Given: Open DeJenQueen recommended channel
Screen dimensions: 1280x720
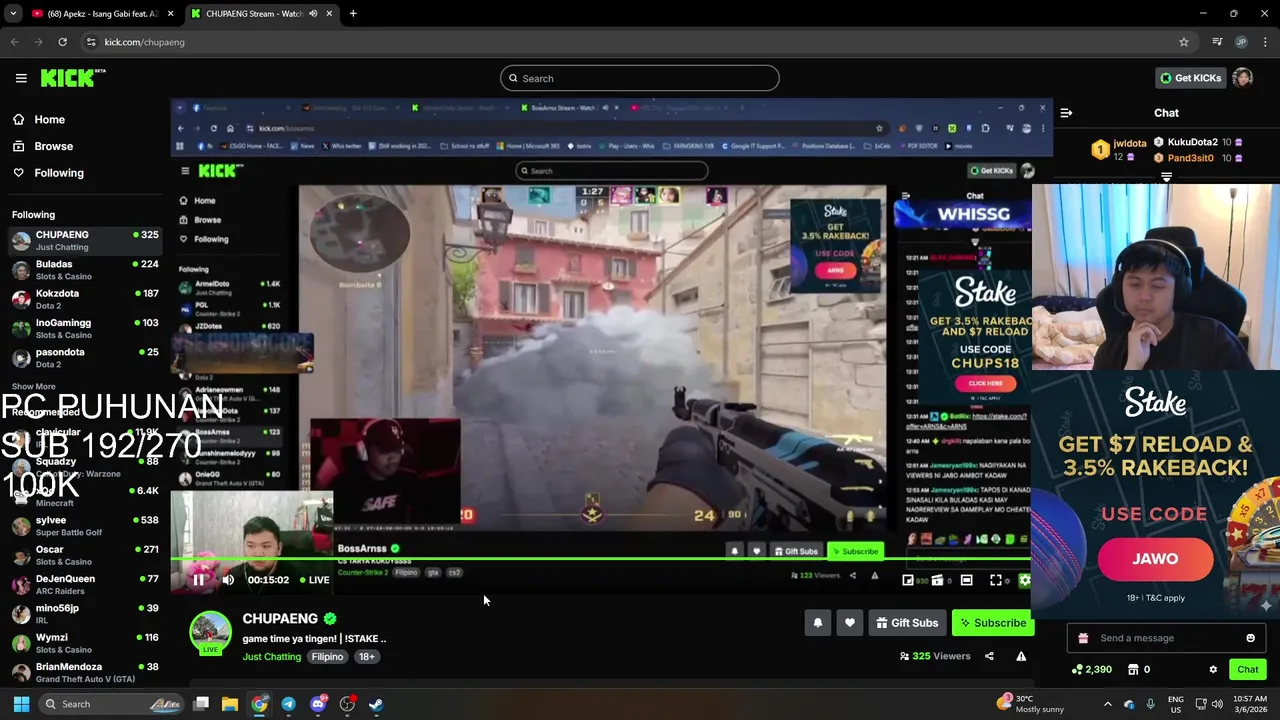Looking at the screenshot, I should pos(85,584).
